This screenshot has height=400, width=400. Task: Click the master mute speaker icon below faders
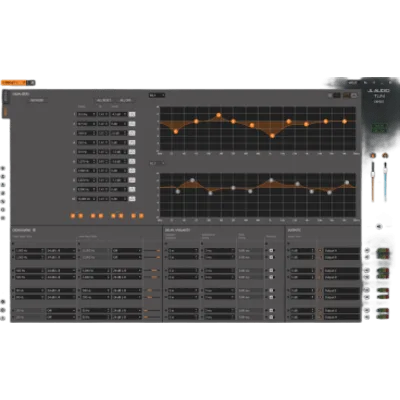tap(379, 227)
